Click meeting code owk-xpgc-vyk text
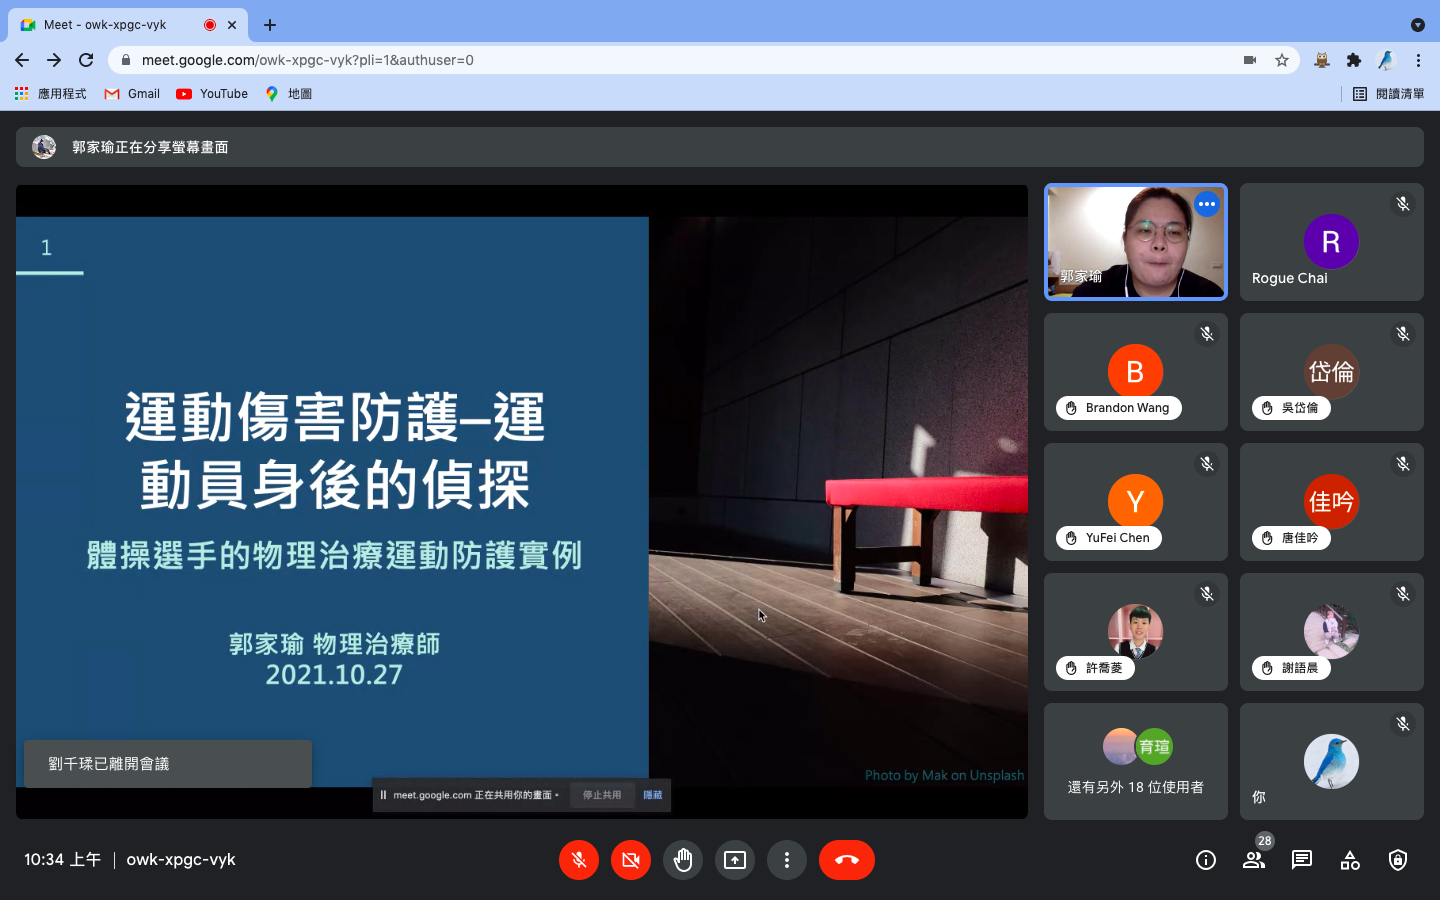Image resolution: width=1440 pixels, height=900 pixels. coord(181,860)
